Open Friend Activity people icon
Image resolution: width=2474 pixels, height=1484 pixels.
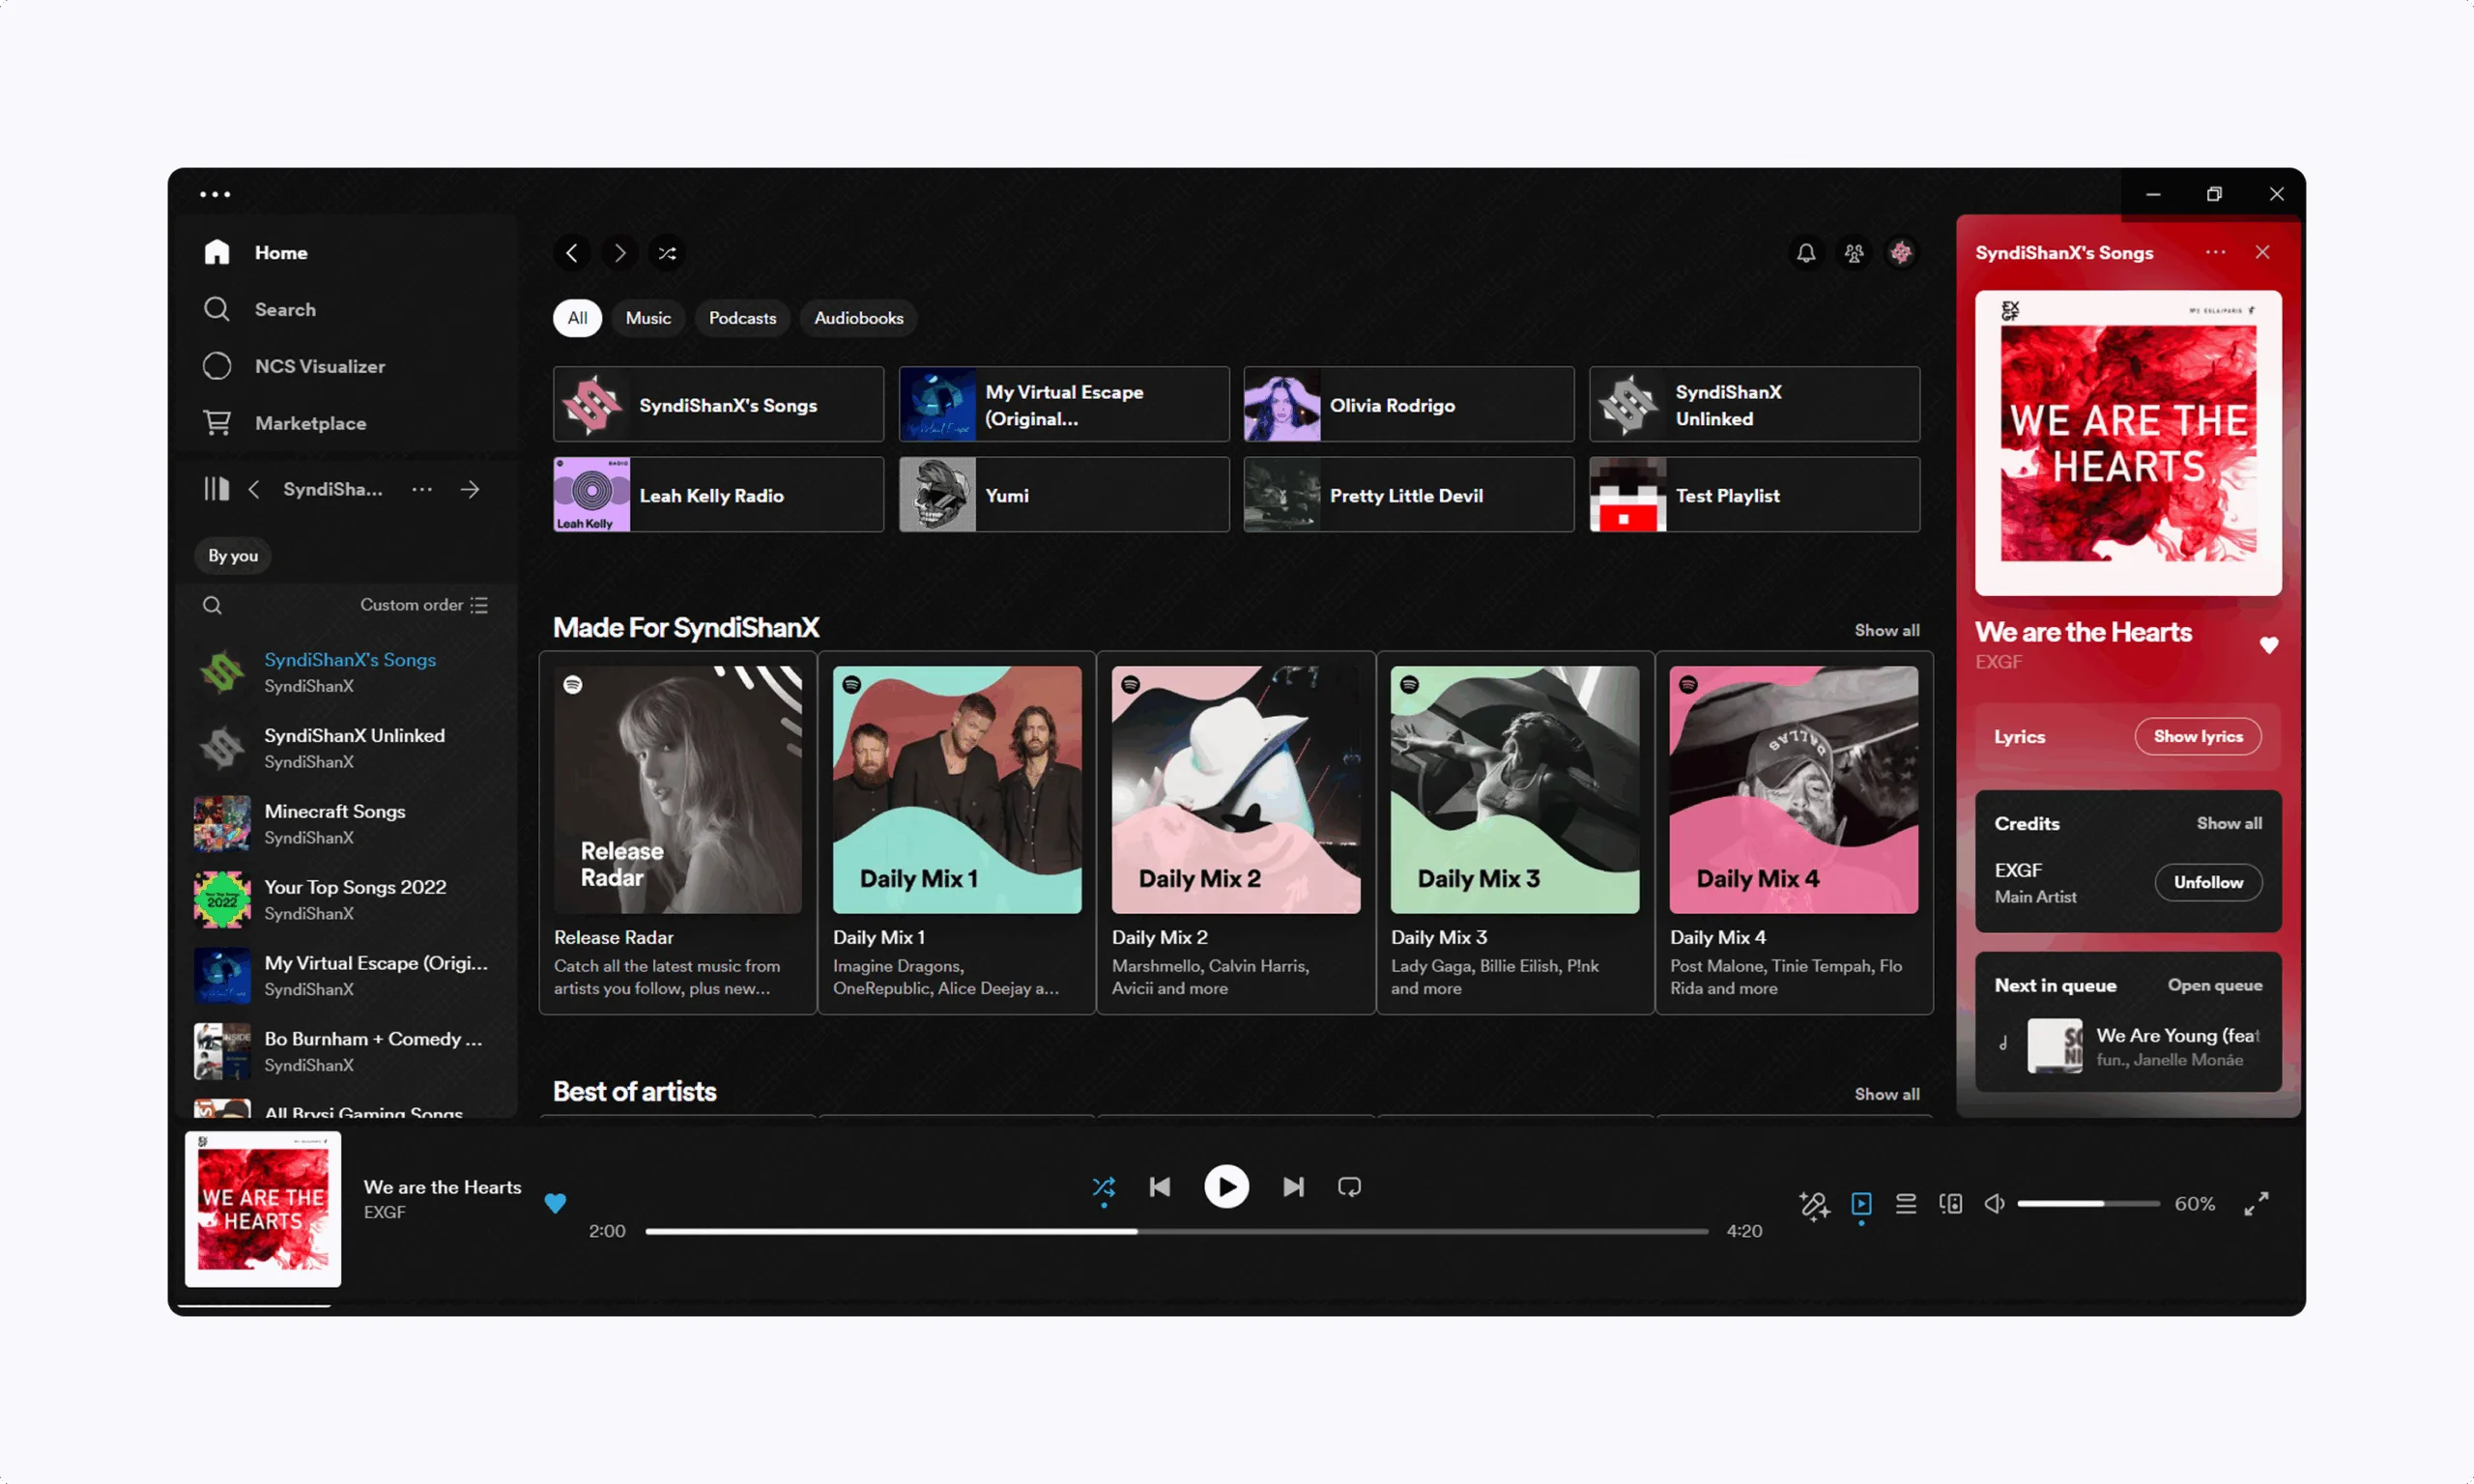(1854, 253)
